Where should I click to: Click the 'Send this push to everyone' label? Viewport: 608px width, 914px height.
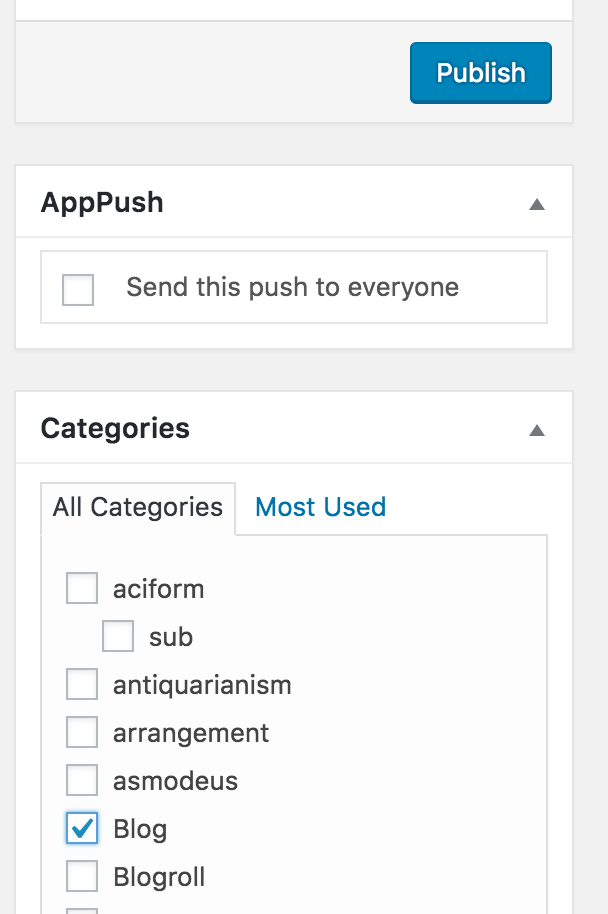(x=293, y=287)
